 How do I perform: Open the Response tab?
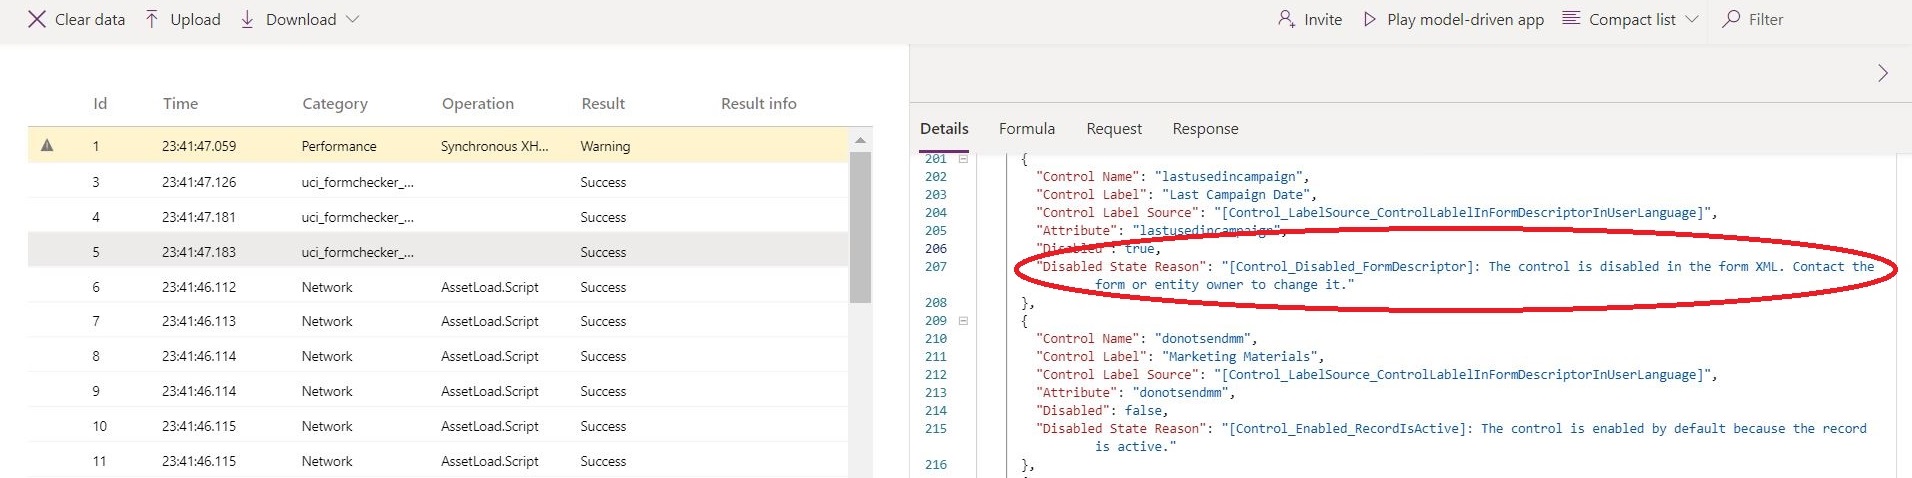[1205, 129]
